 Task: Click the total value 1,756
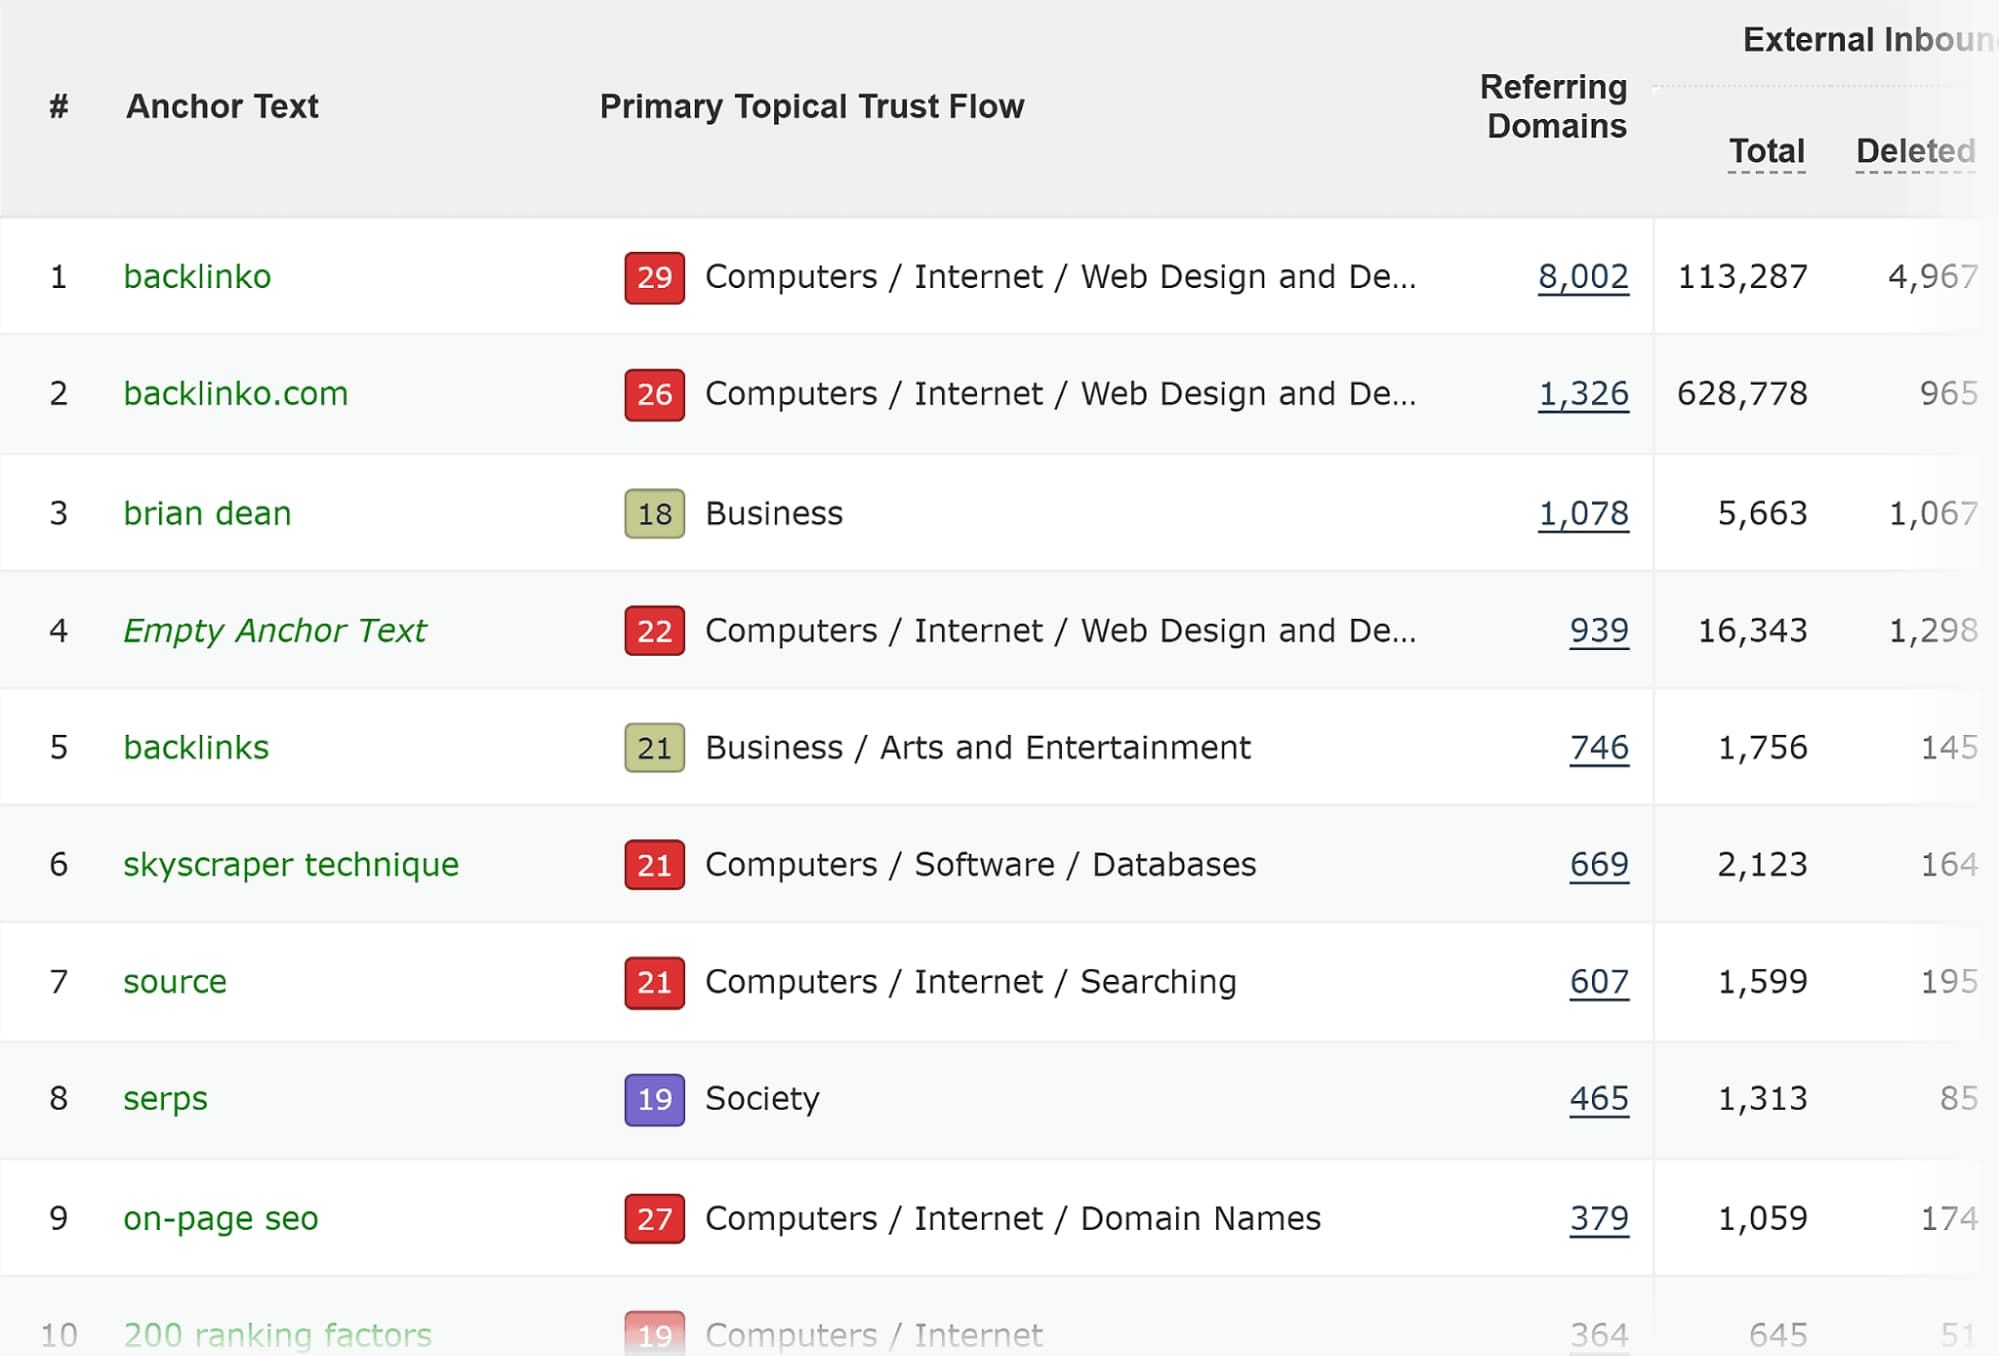[x=1763, y=747]
